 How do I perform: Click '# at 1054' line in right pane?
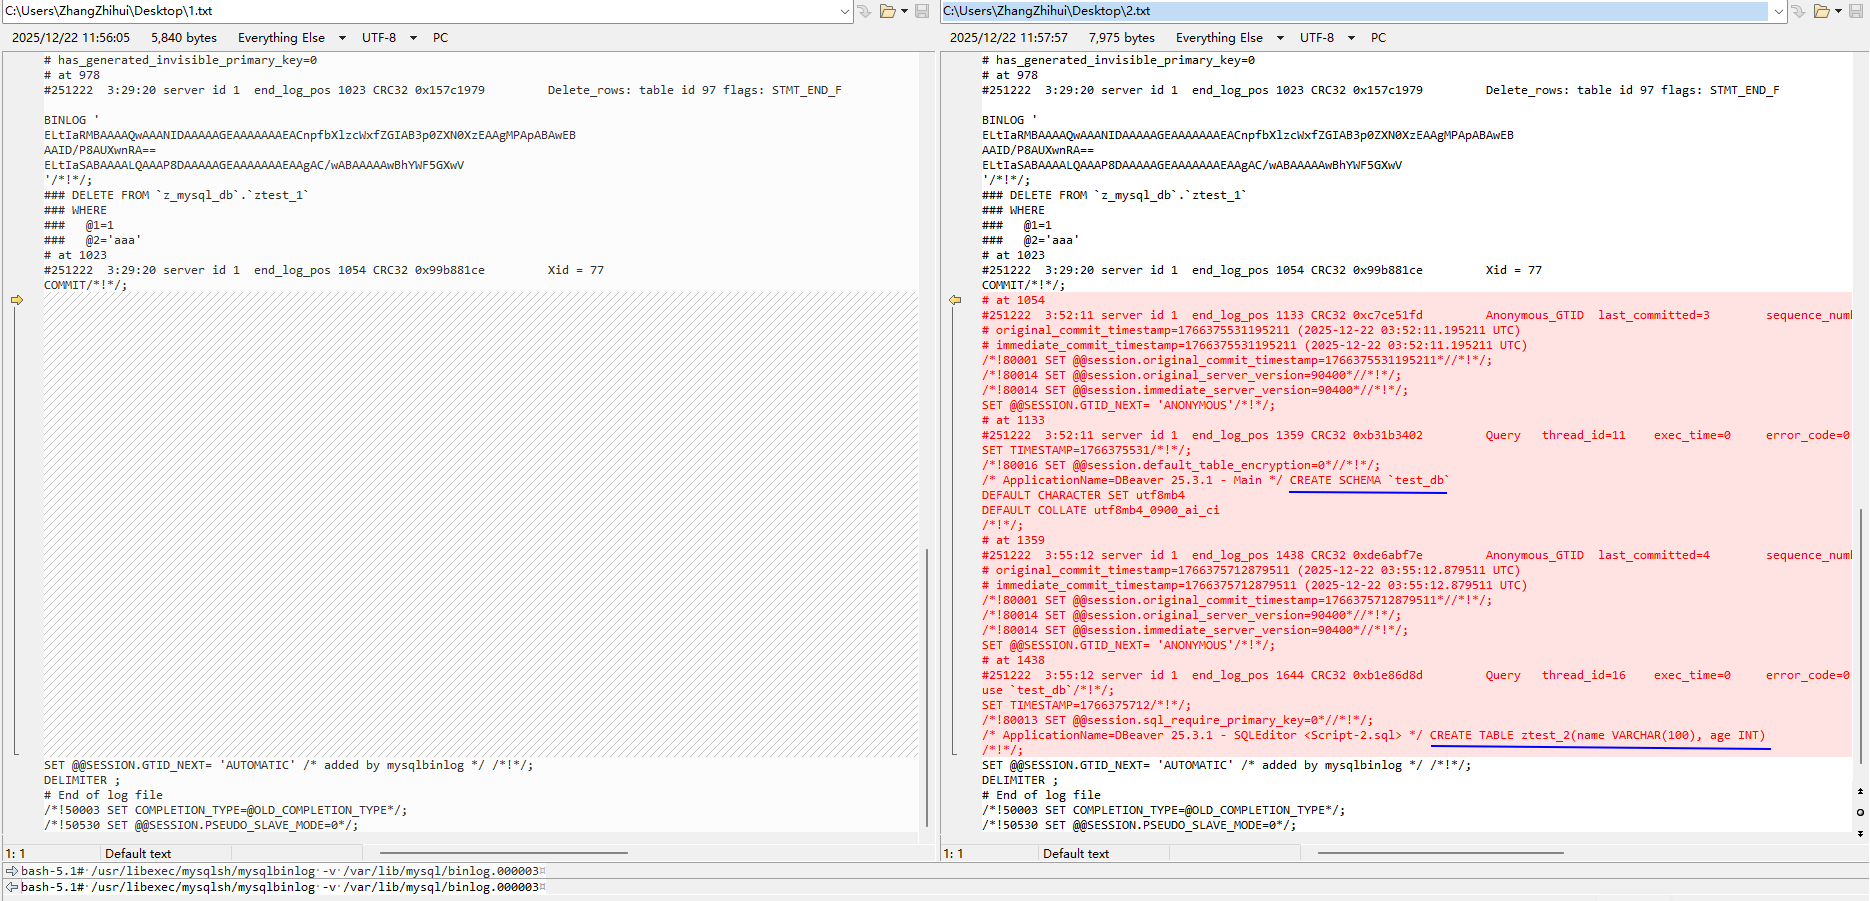(x=1013, y=300)
